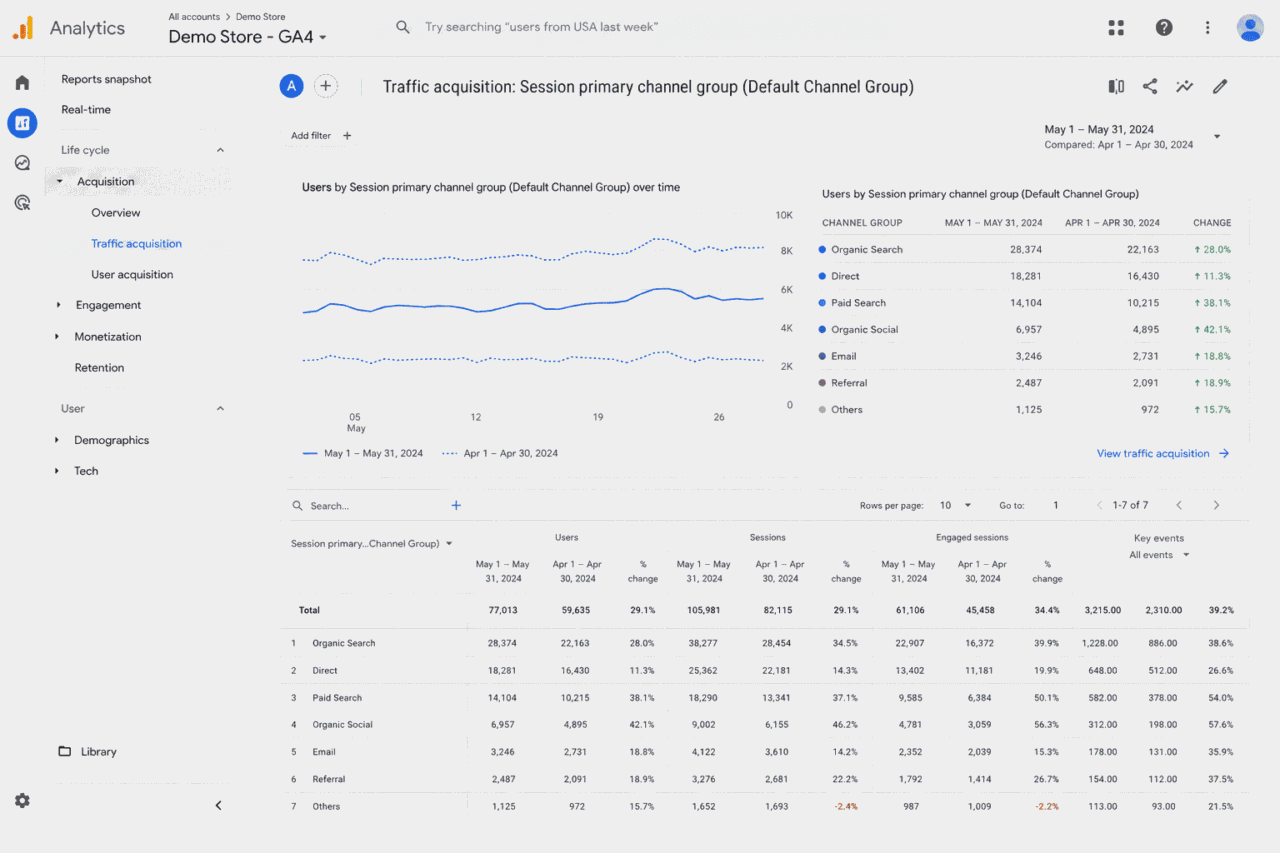Viewport: 1280px width, 853px height.
Task: Collapse the User section
Action: click(221, 408)
